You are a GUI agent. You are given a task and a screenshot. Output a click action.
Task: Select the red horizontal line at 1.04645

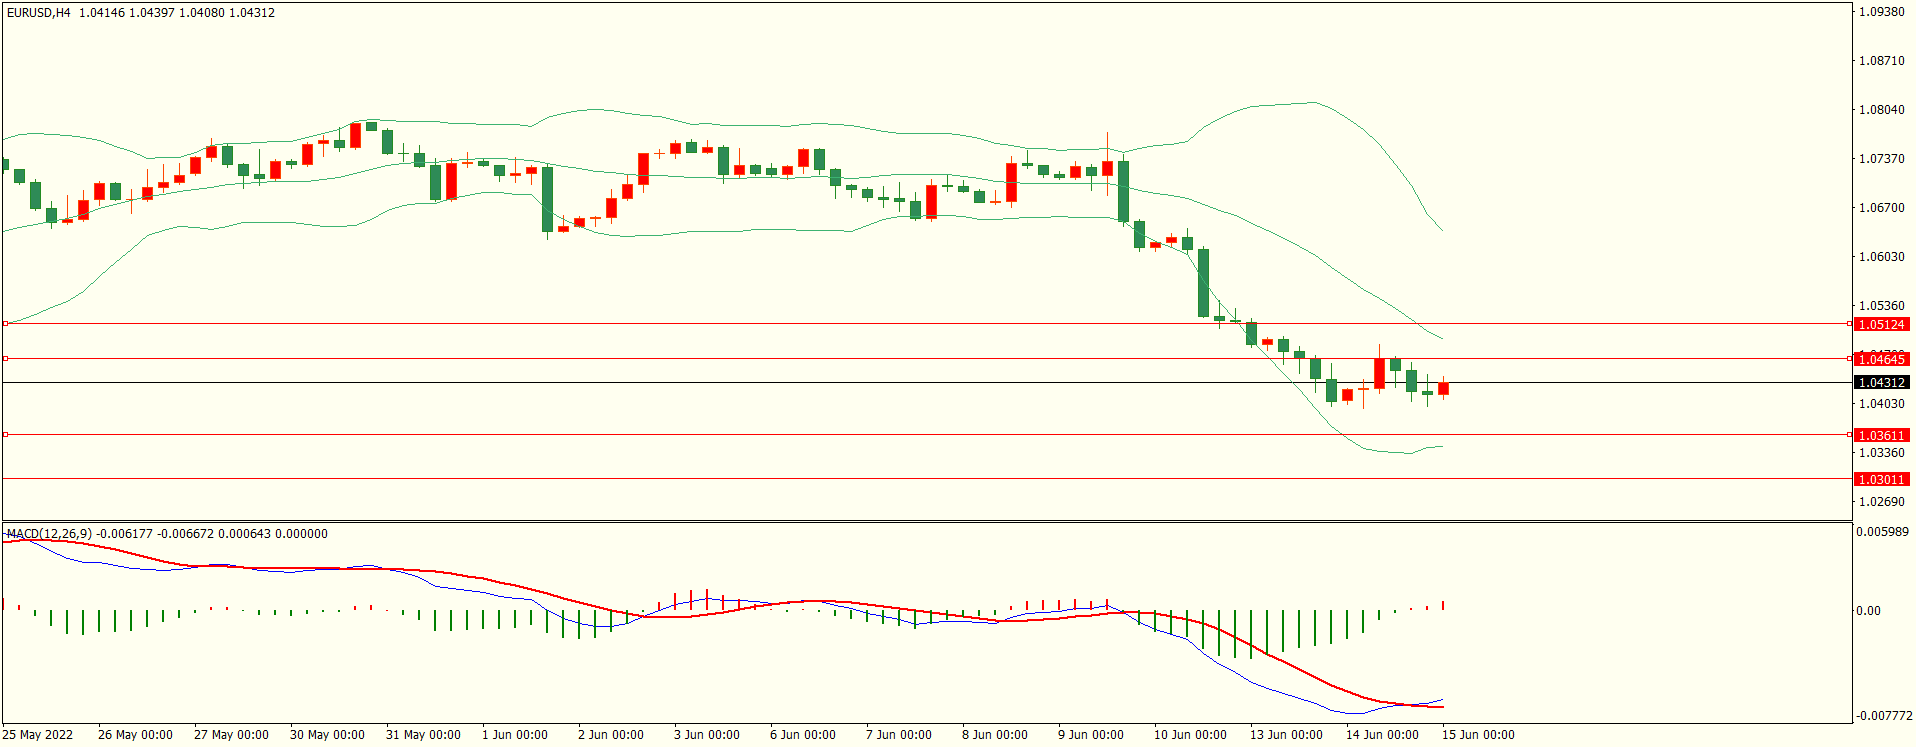pyautogui.click(x=926, y=358)
